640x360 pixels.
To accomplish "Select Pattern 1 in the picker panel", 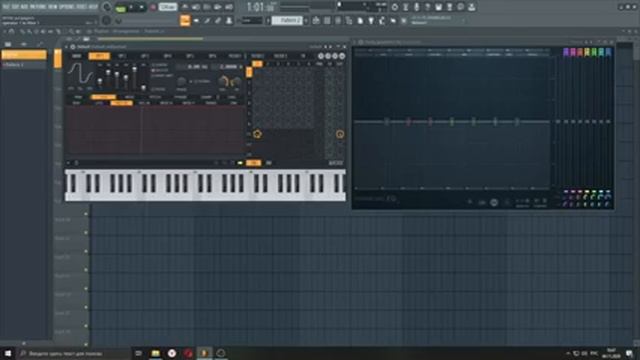I will tap(24, 64).
